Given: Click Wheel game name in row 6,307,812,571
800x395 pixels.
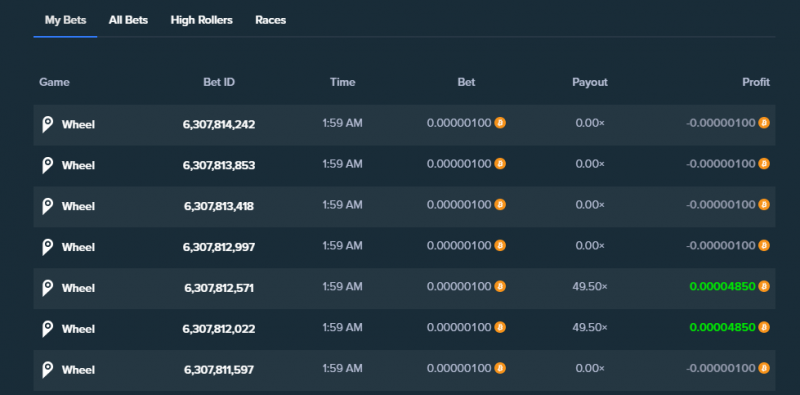Looking at the screenshot, I should 79,288.
